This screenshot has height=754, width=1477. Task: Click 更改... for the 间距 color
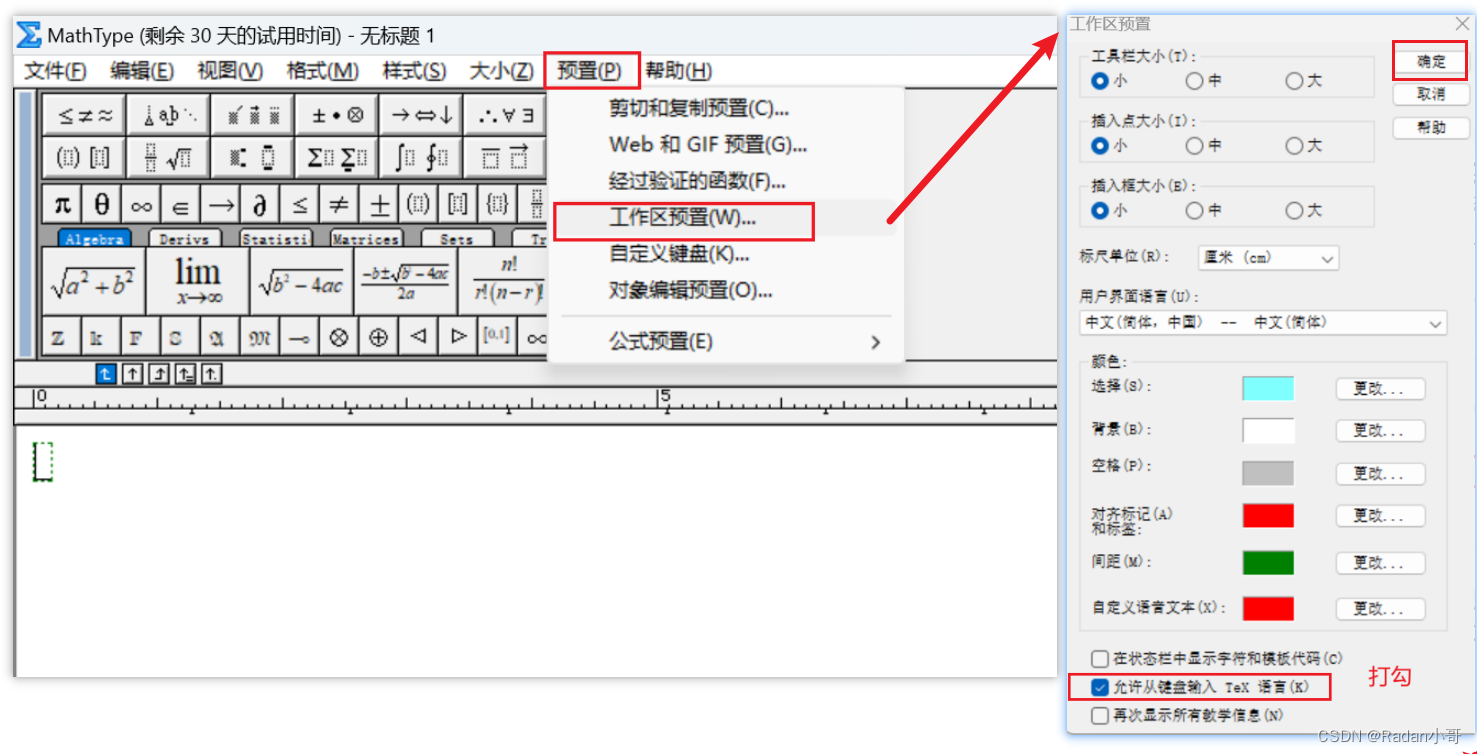pos(1380,563)
